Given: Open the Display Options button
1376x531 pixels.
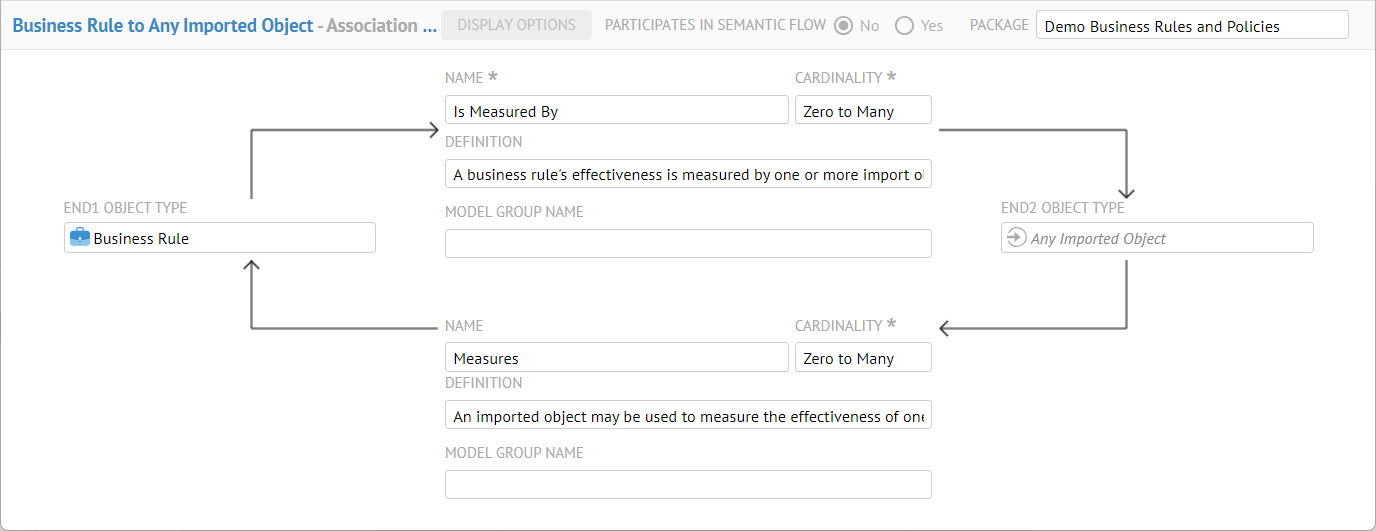Looking at the screenshot, I should (x=516, y=25).
